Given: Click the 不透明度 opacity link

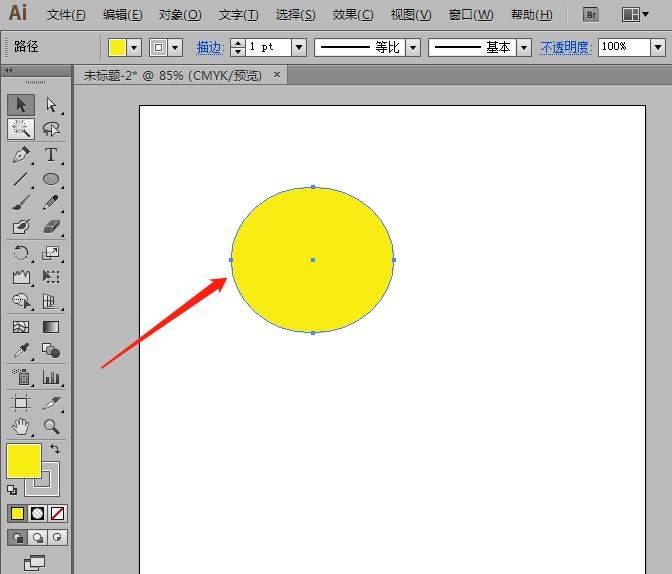Looking at the screenshot, I should click(x=566, y=47).
